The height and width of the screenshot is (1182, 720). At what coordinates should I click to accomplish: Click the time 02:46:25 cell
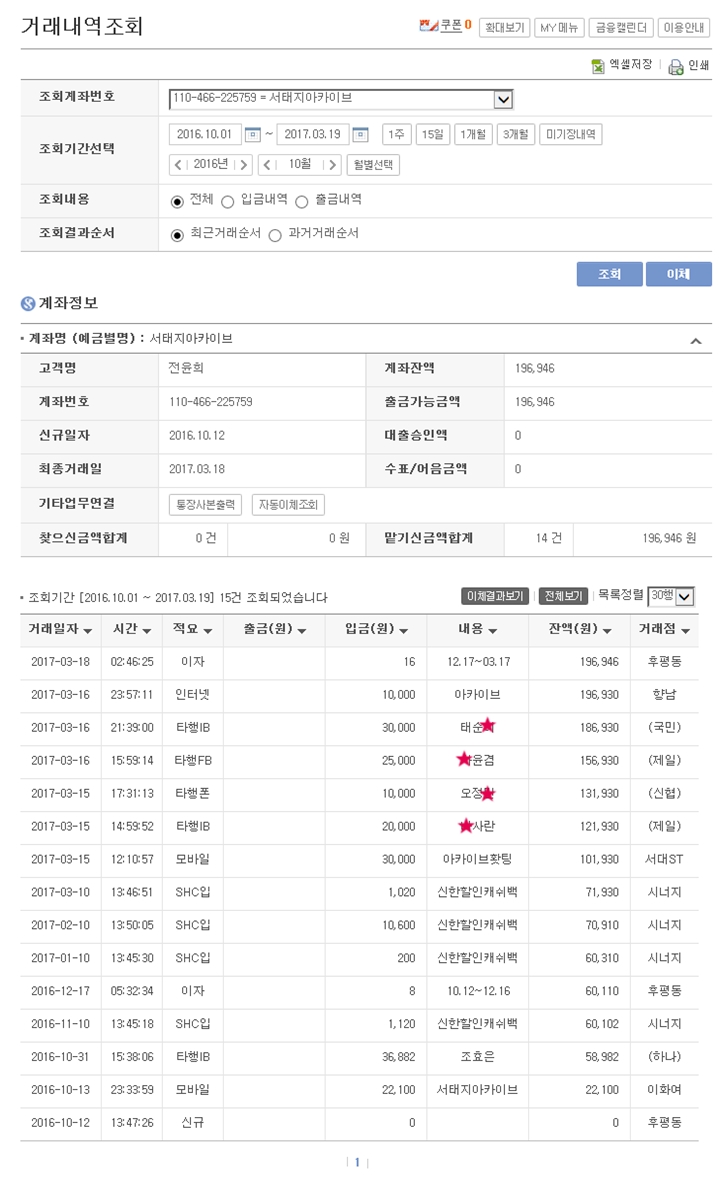(x=132, y=662)
